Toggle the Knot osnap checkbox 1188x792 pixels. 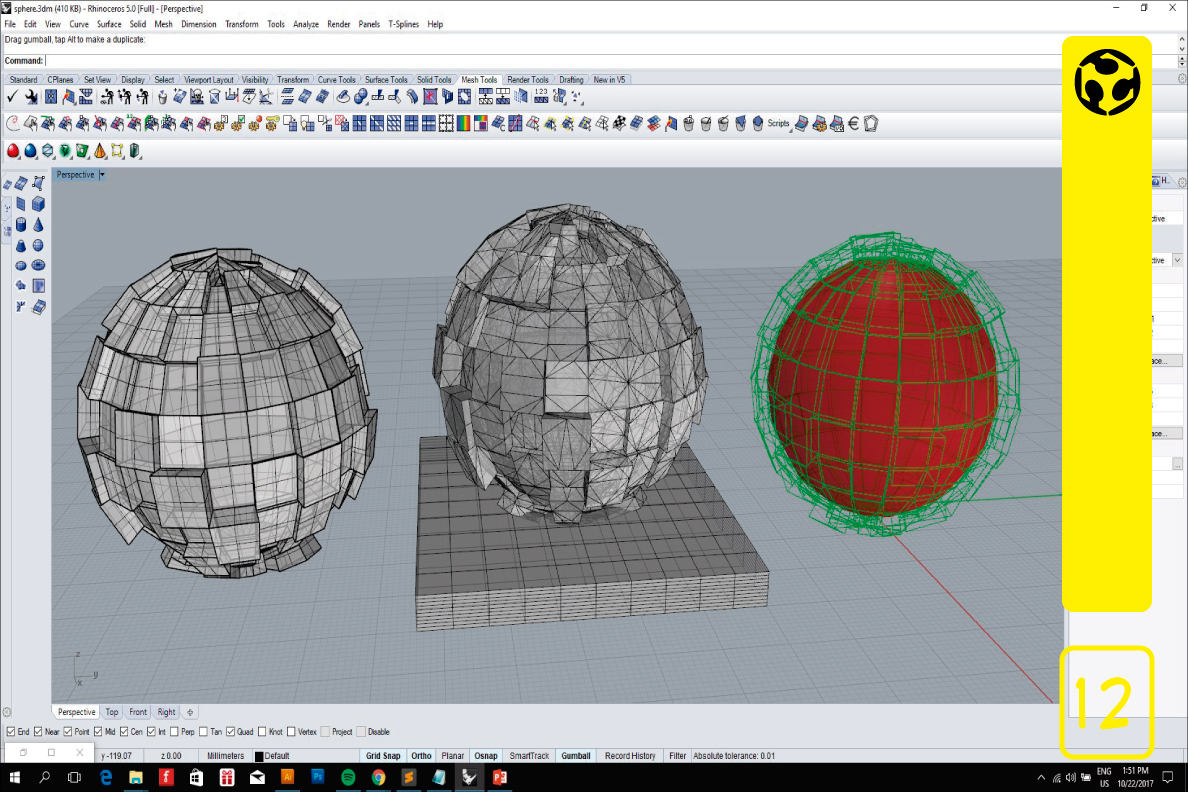pyautogui.click(x=262, y=732)
